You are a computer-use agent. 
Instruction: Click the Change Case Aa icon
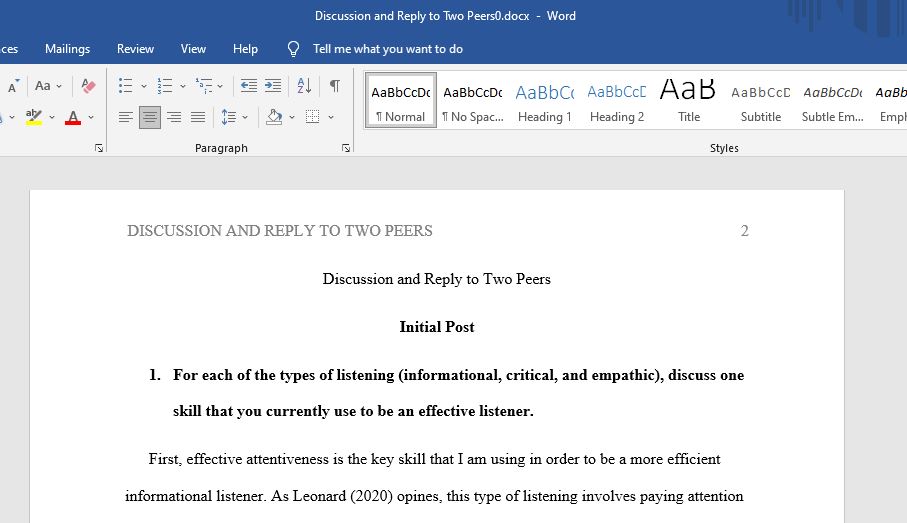43,86
